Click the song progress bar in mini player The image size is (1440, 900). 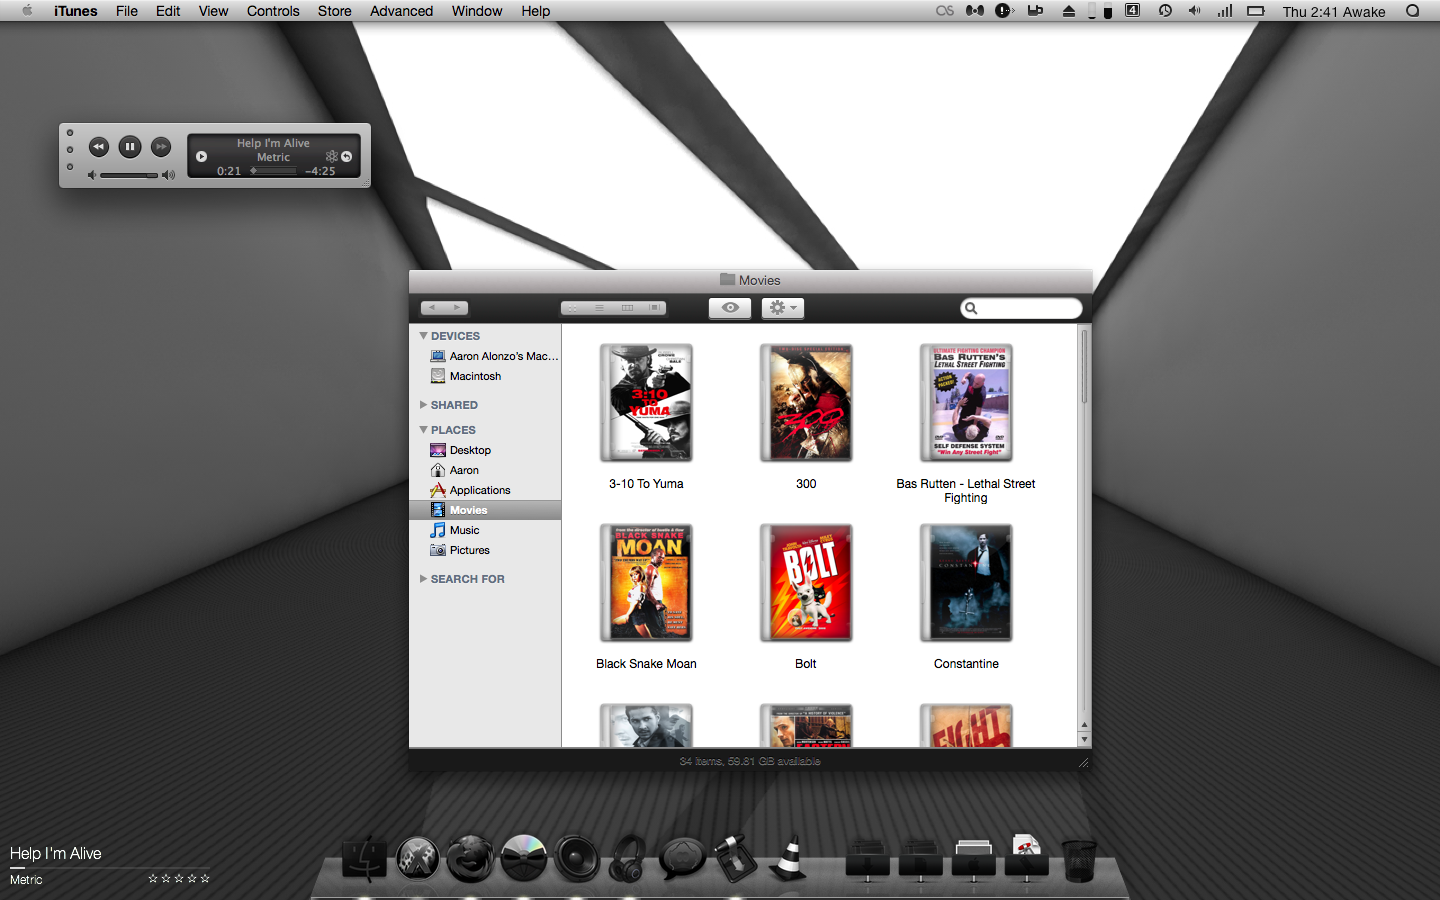(x=273, y=171)
